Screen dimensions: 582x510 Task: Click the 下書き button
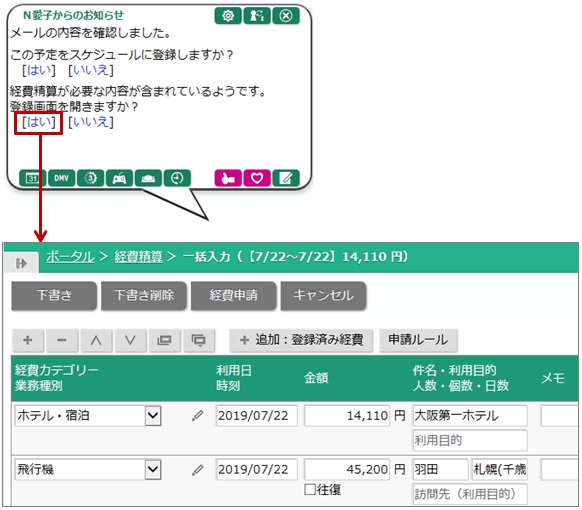[x=54, y=295]
